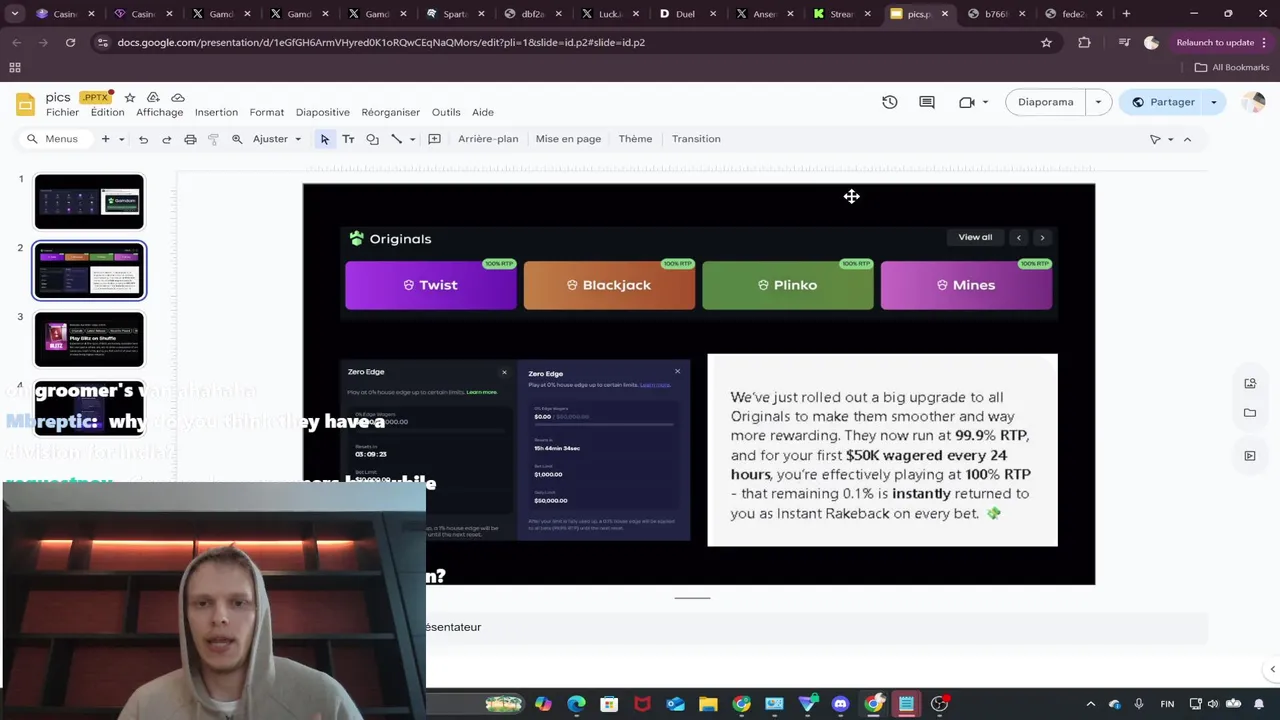
Task: Select slide 3 thumbnail
Action: coord(89,339)
